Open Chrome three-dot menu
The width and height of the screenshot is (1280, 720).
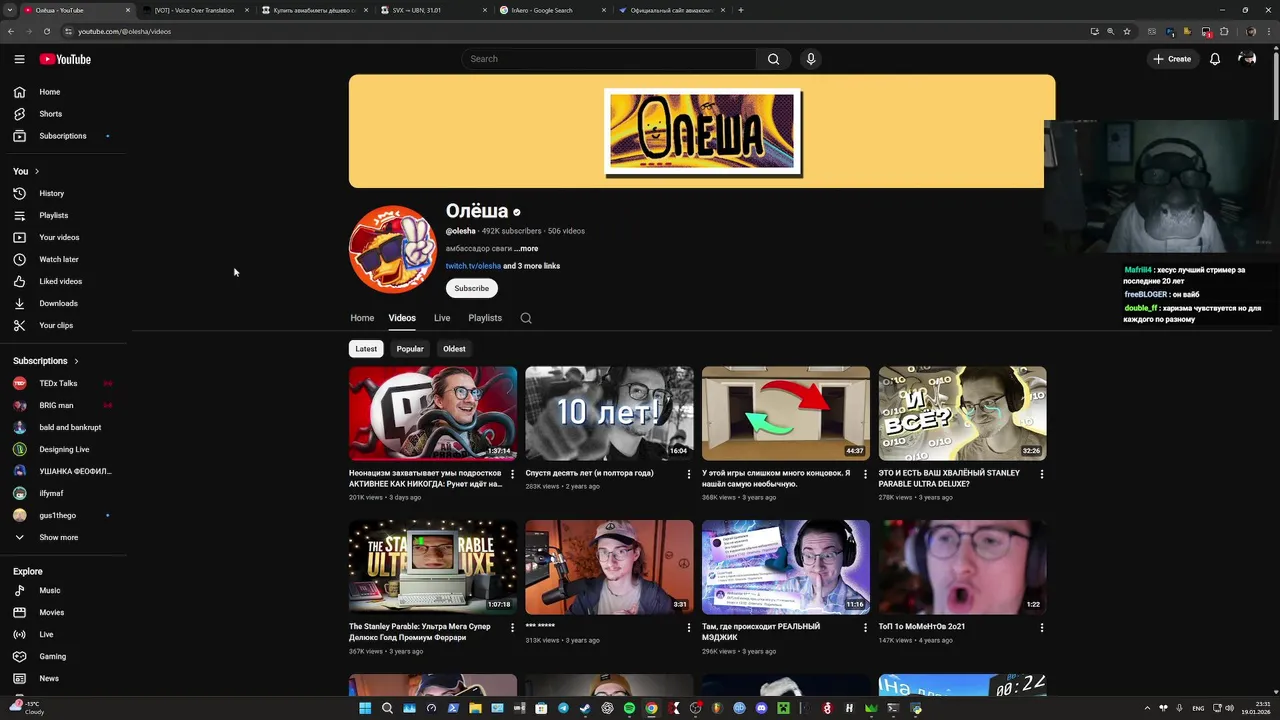[1267, 31]
